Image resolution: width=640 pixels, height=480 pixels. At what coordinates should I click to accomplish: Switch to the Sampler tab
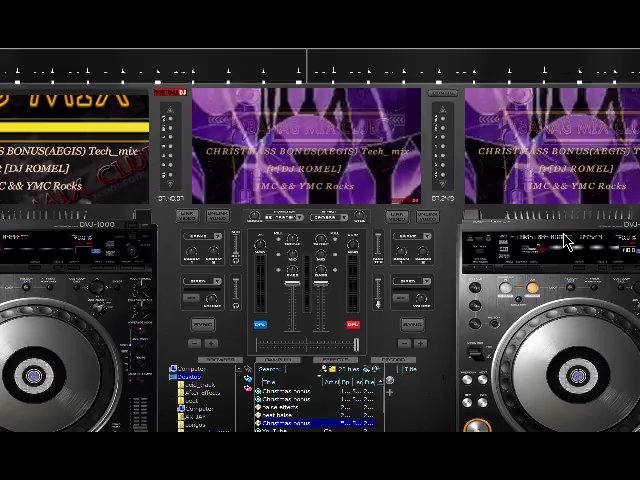(277, 360)
